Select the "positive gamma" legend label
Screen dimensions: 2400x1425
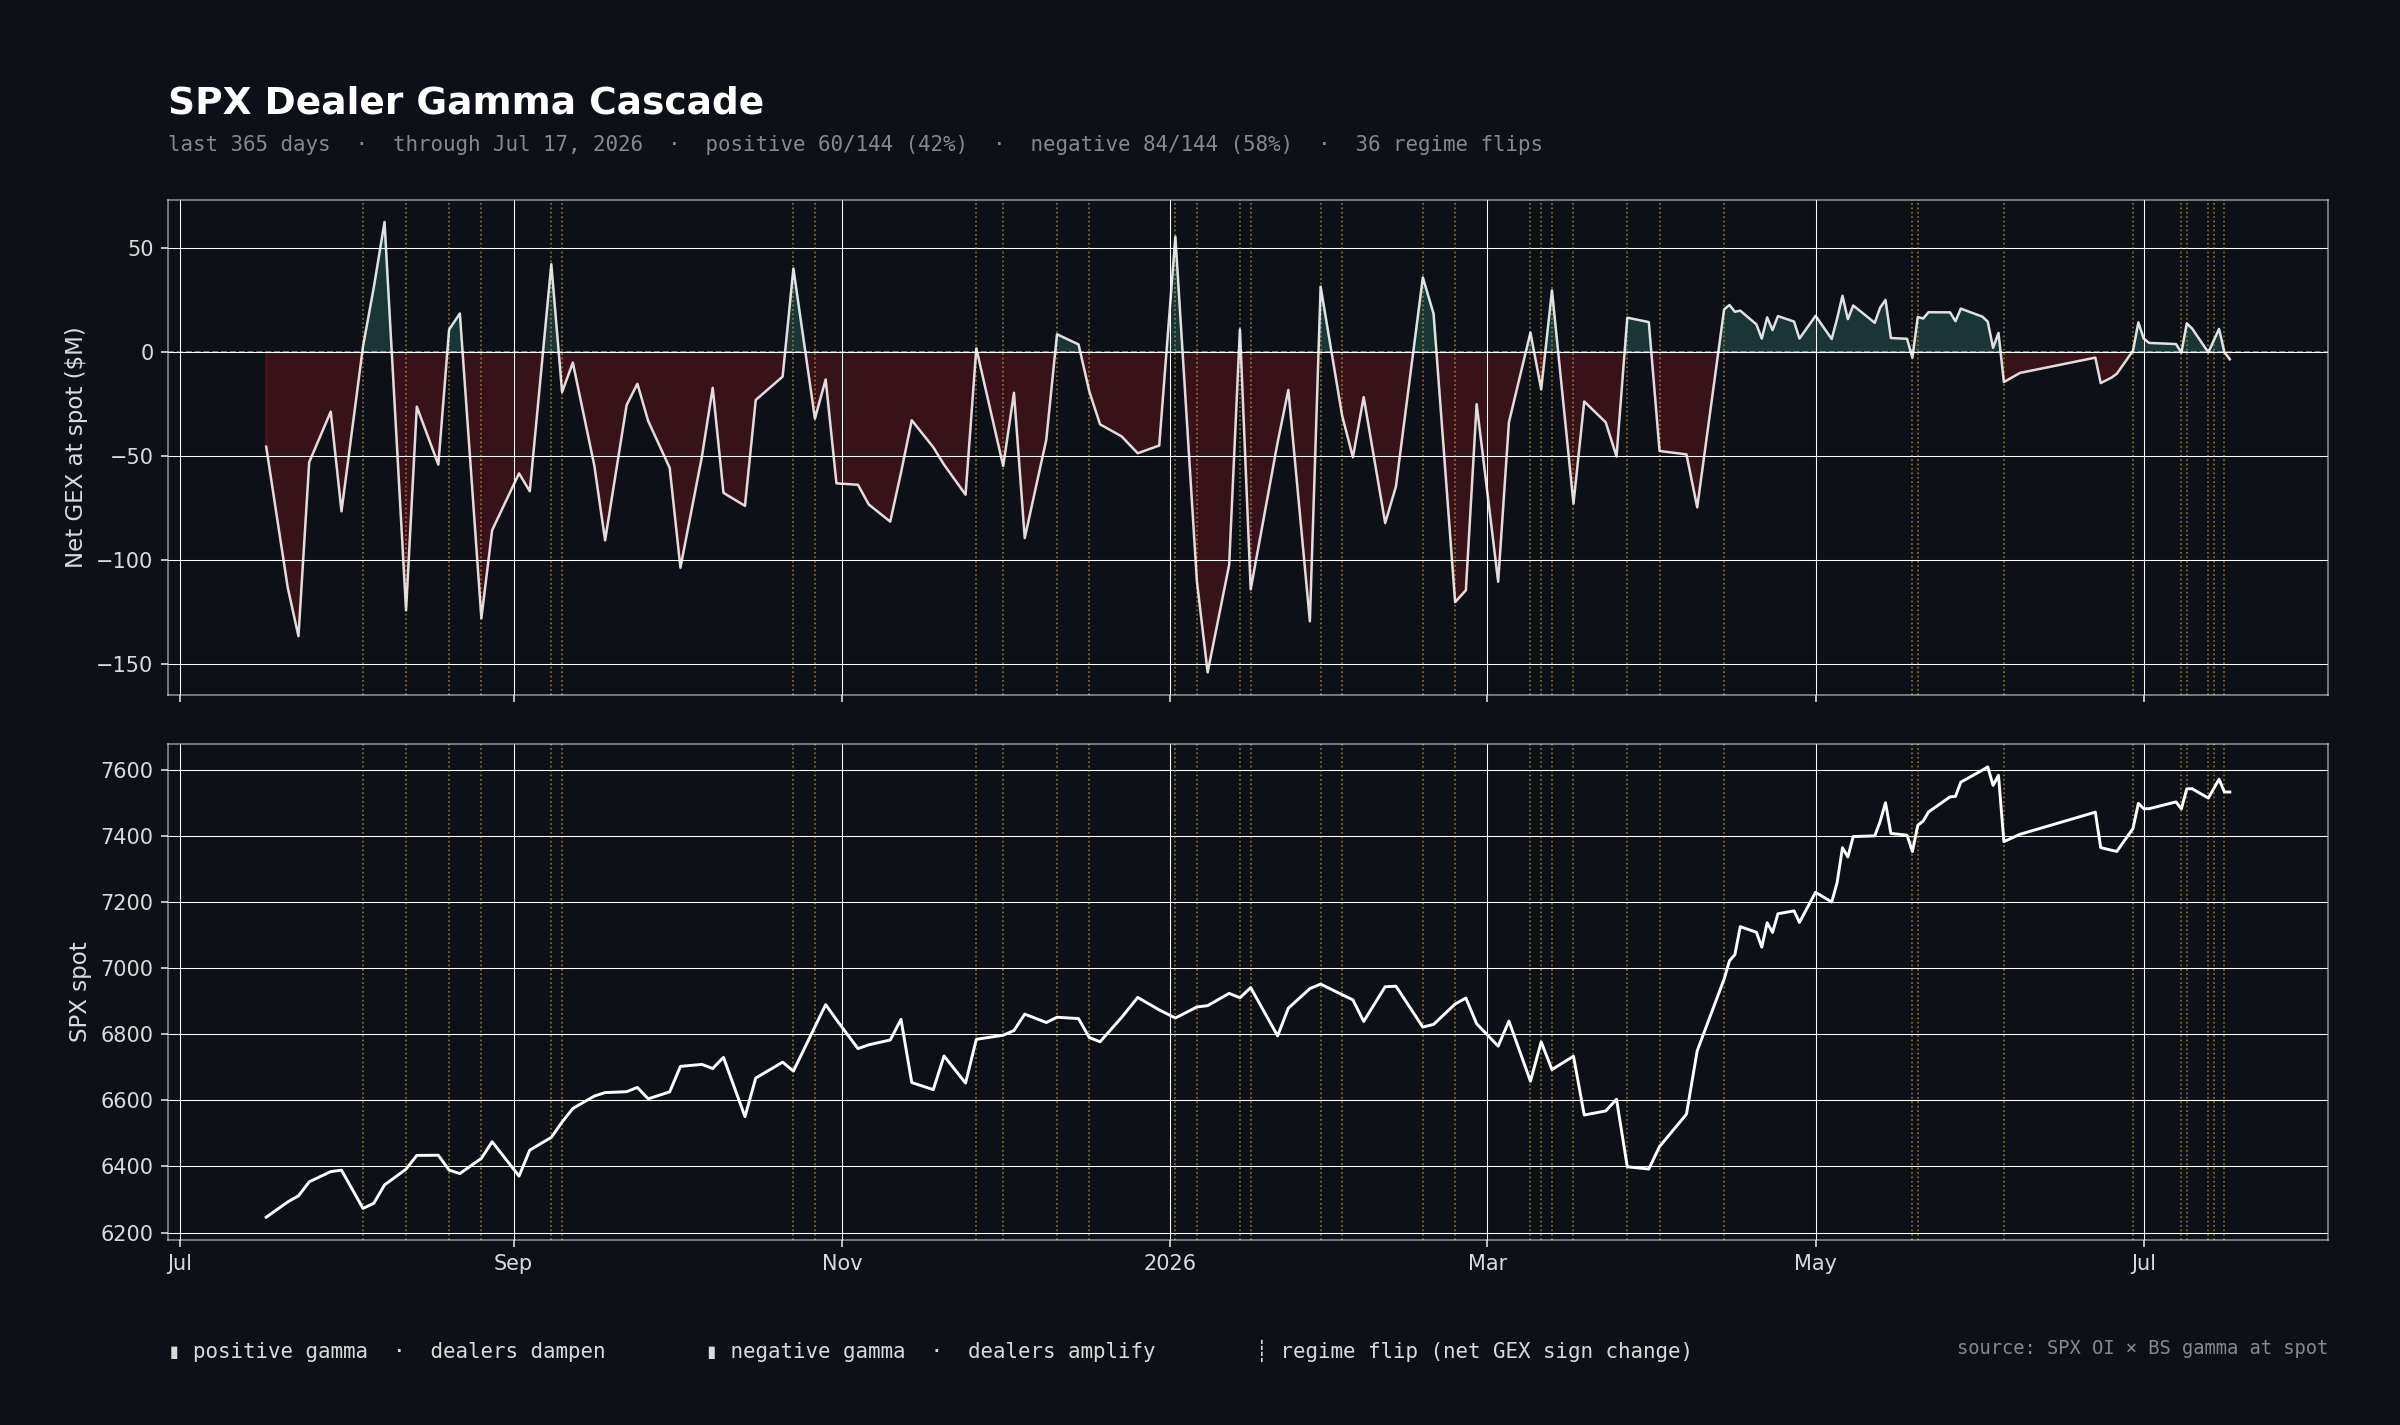click(280, 1352)
